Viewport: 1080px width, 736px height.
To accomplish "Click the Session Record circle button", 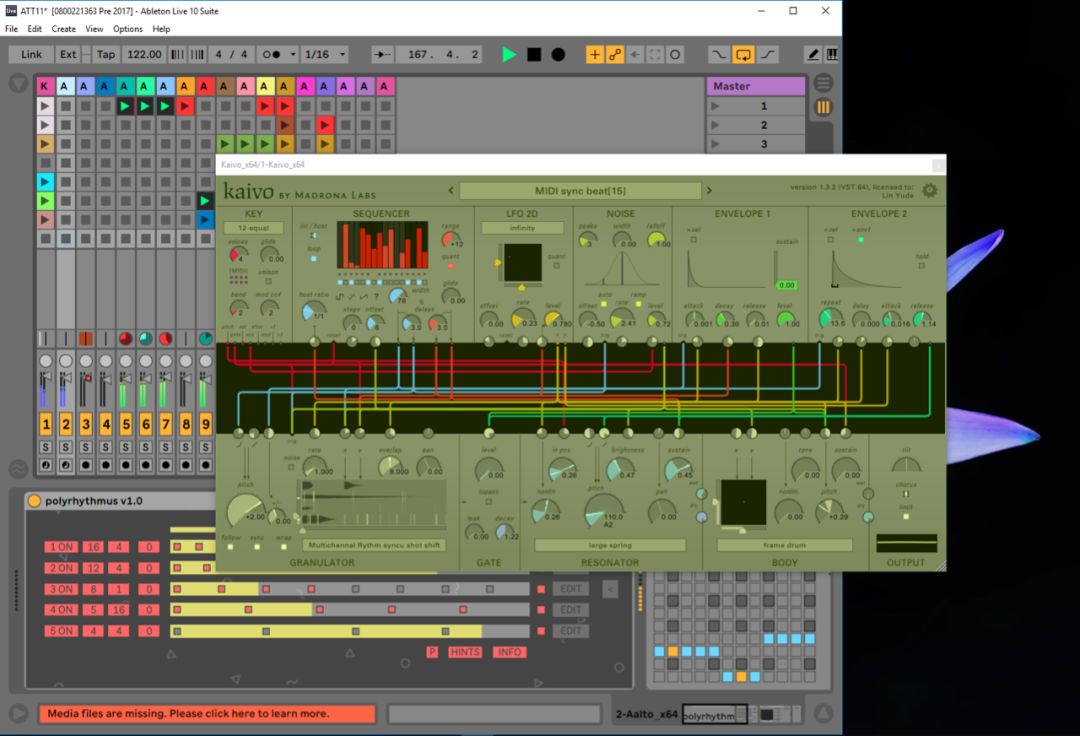I will [x=676, y=54].
